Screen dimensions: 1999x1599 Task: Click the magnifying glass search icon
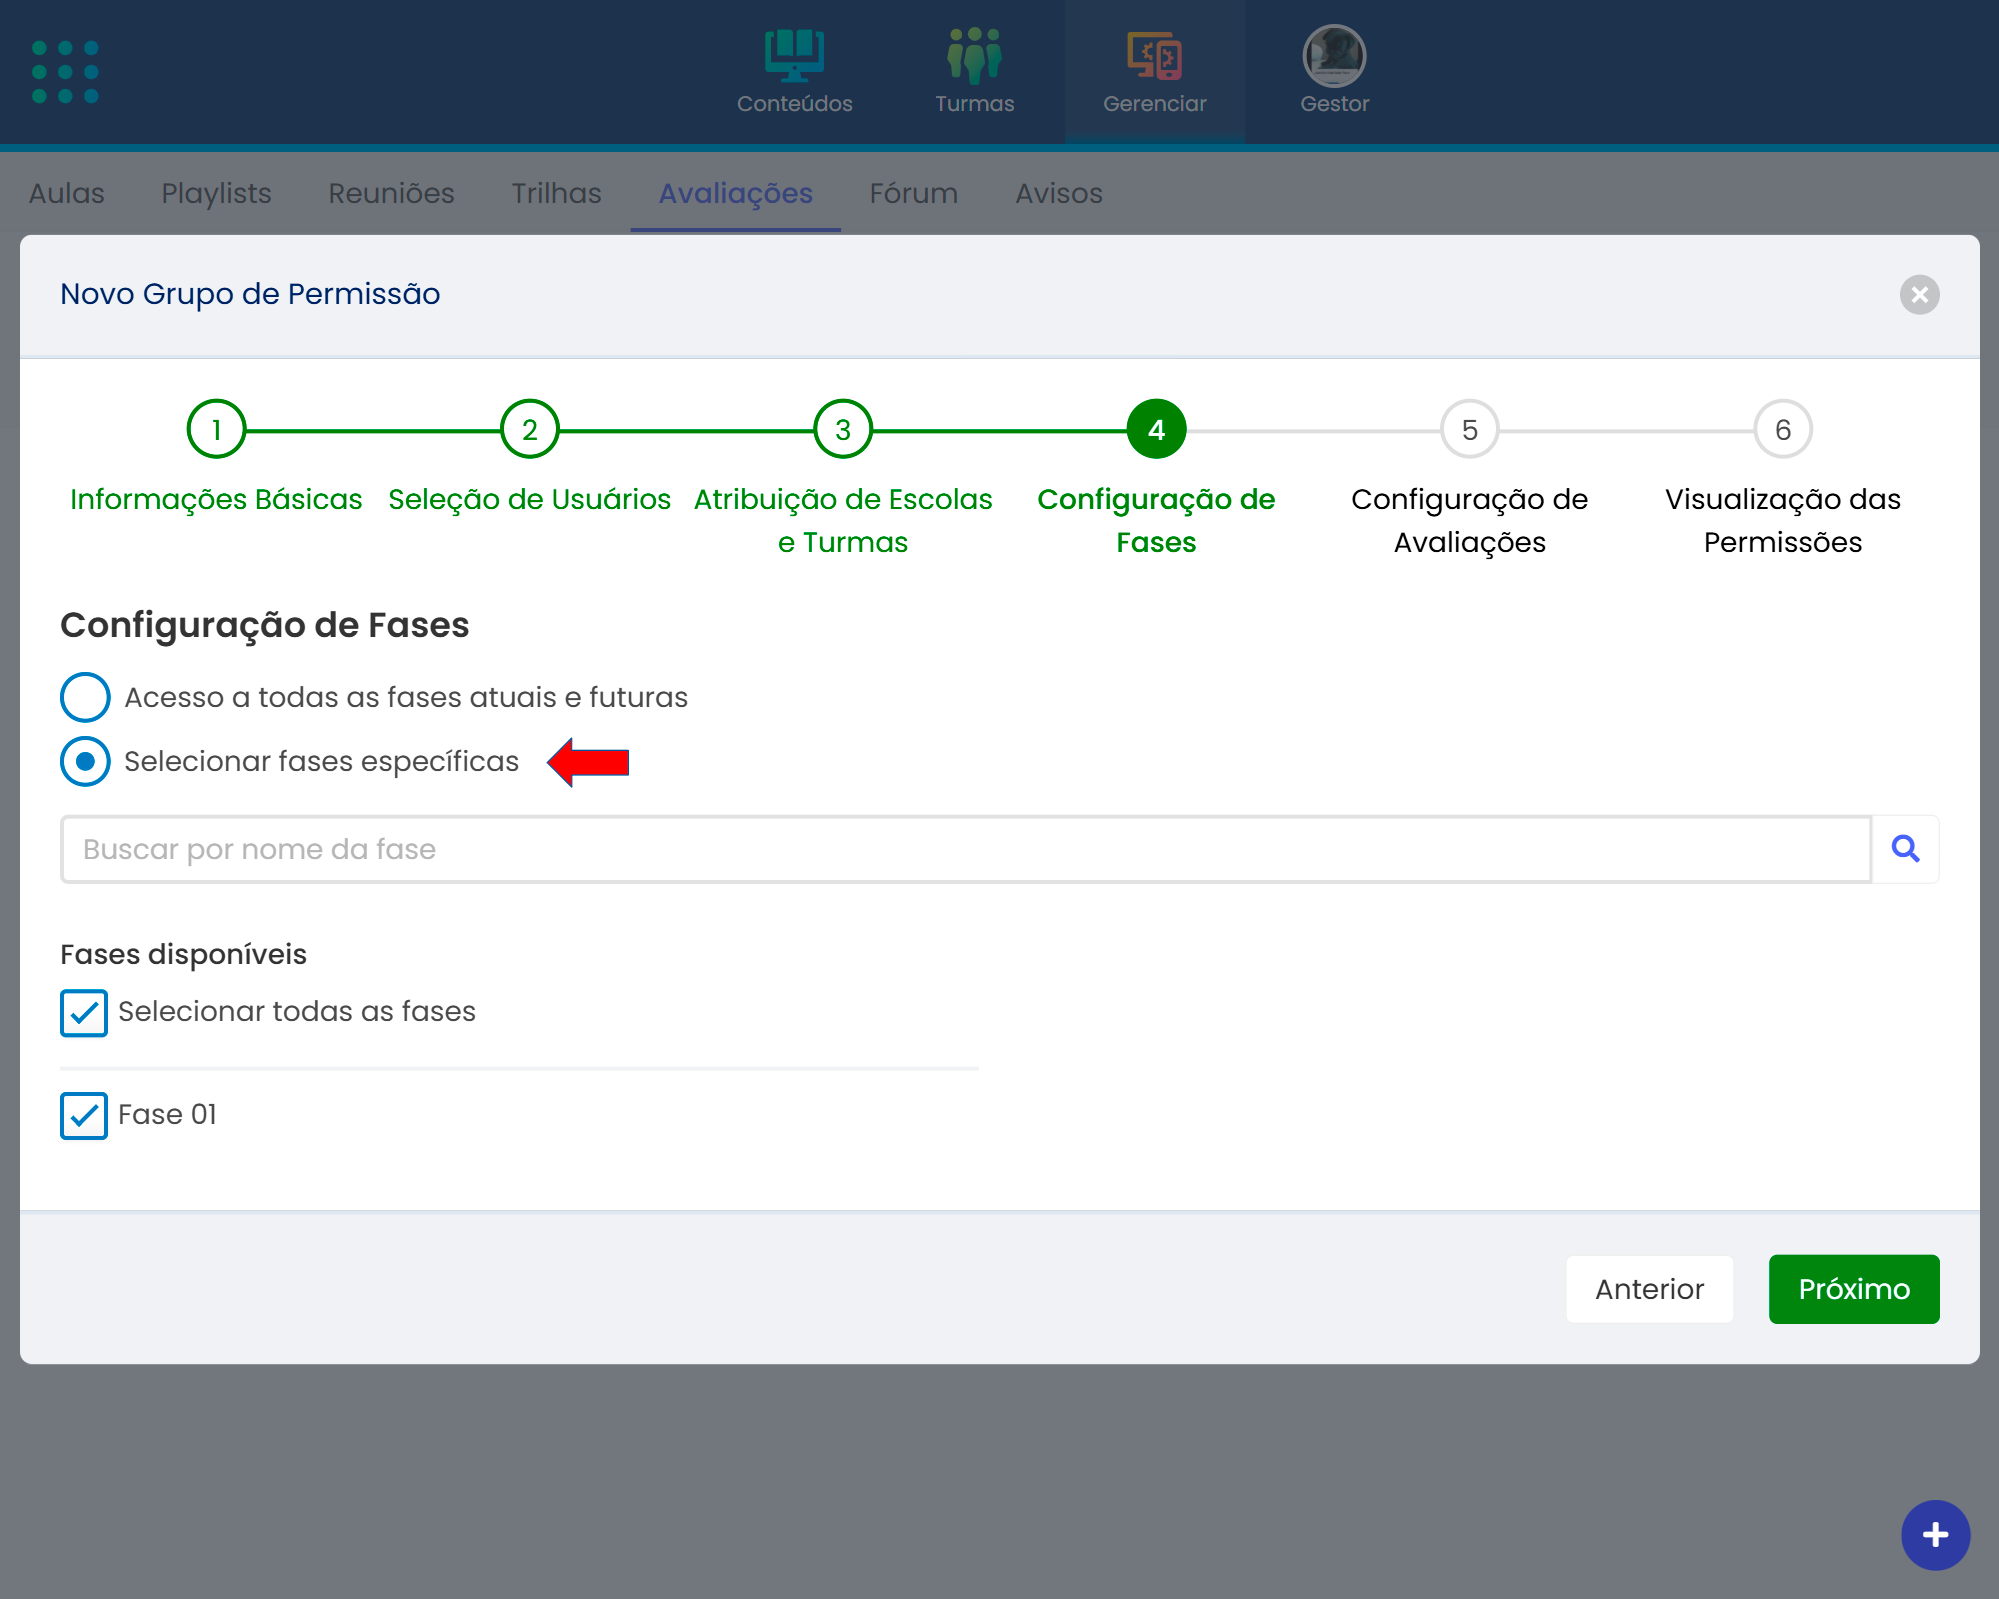click(x=1905, y=849)
